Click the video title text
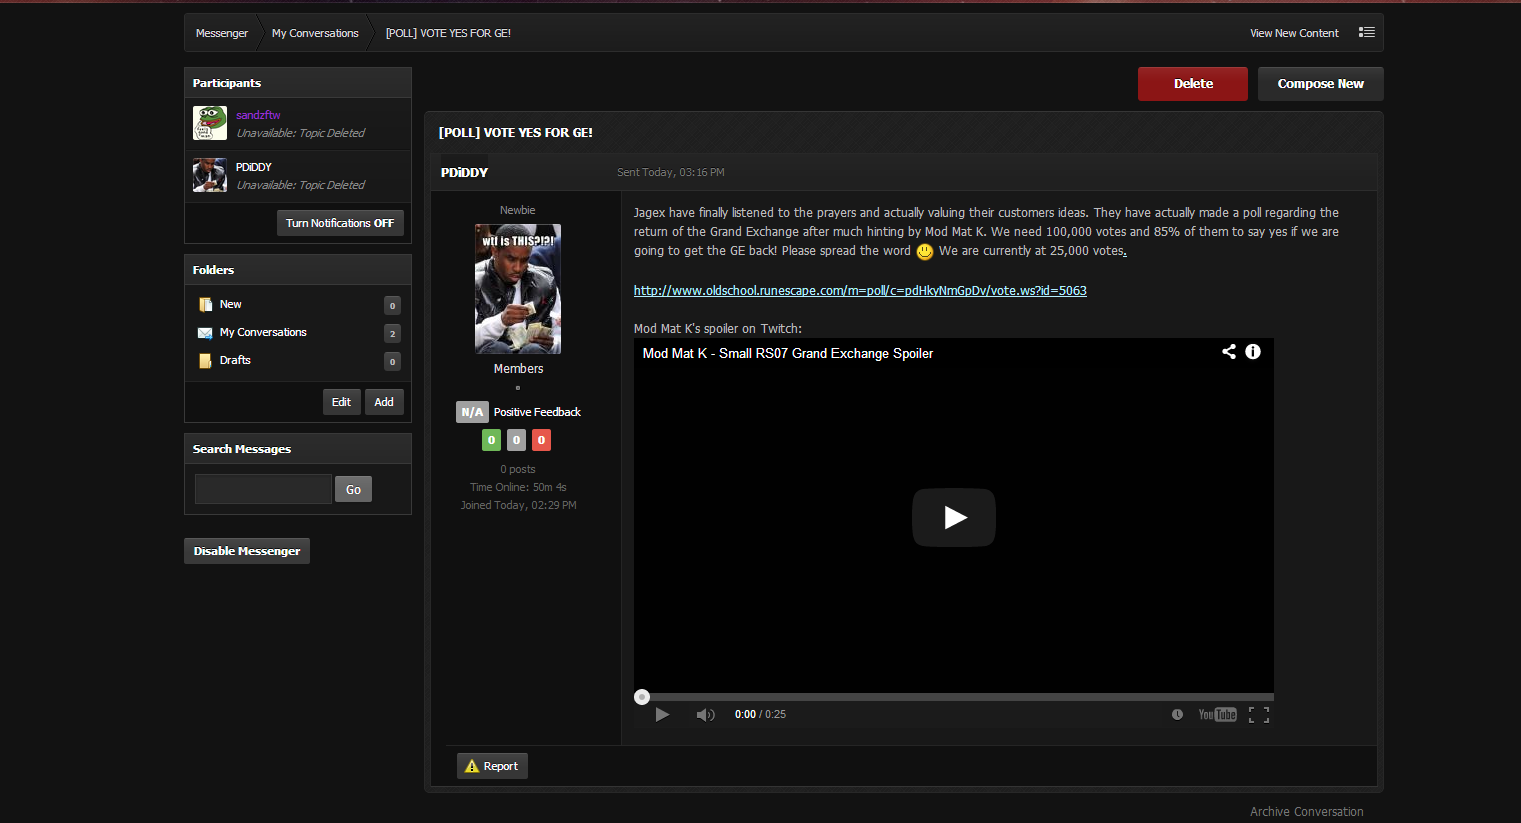Screen dimensions: 1521x823 pos(788,353)
